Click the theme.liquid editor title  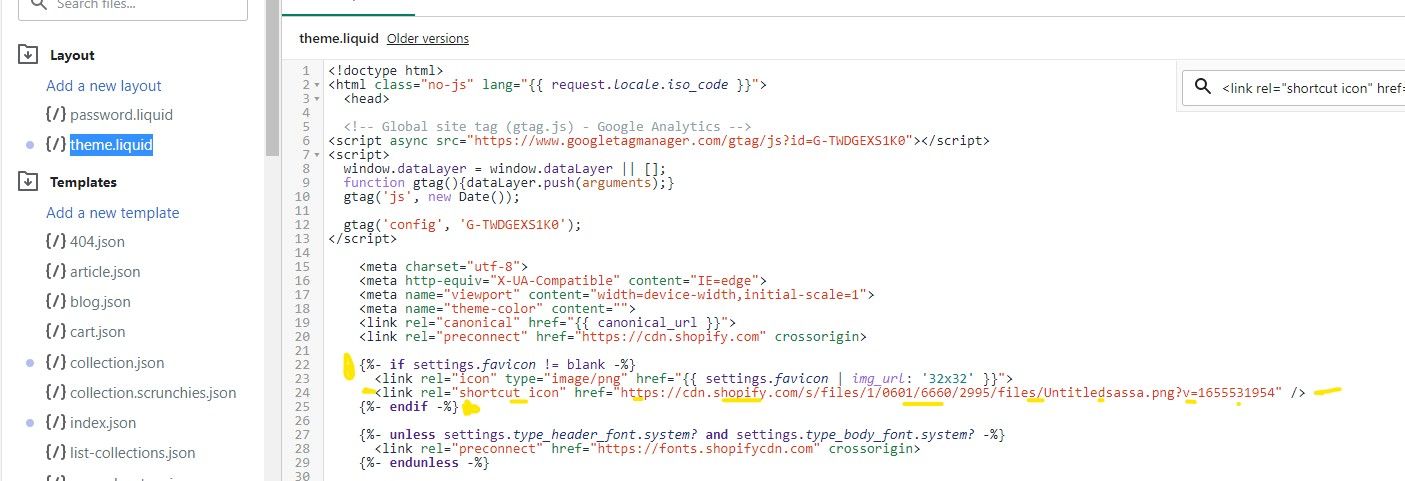click(339, 39)
